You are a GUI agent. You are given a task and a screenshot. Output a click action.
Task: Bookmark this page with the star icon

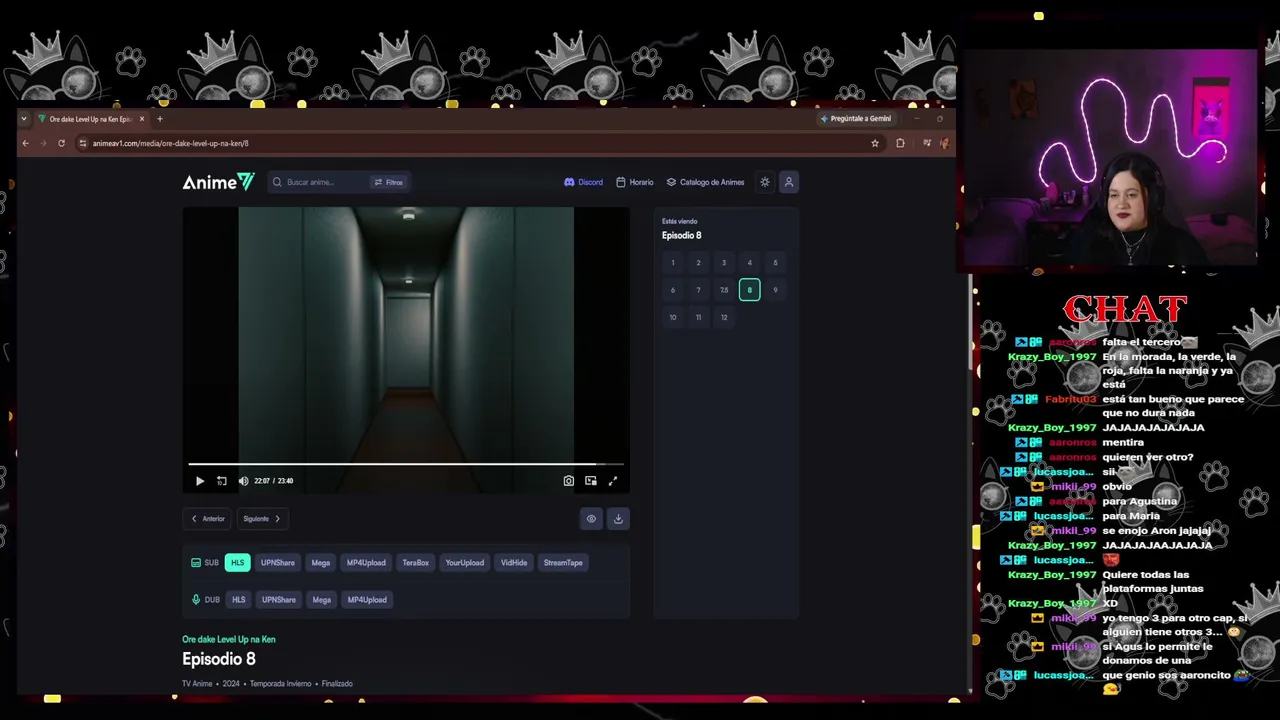point(875,143)
